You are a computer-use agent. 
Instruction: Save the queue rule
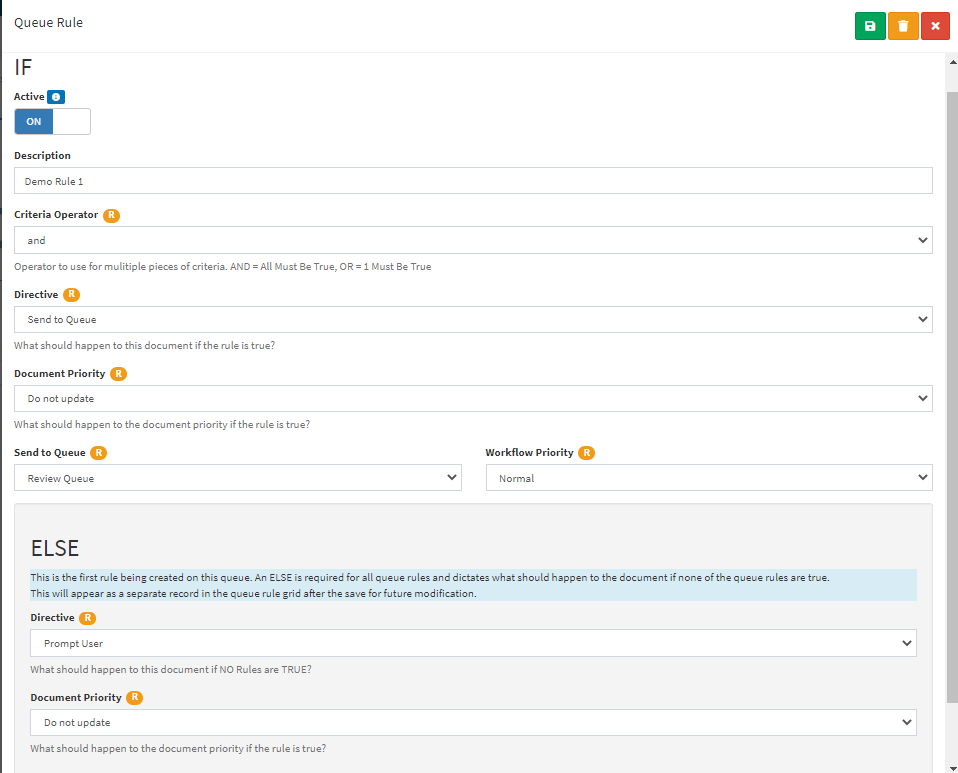click(x=869, y=26)
